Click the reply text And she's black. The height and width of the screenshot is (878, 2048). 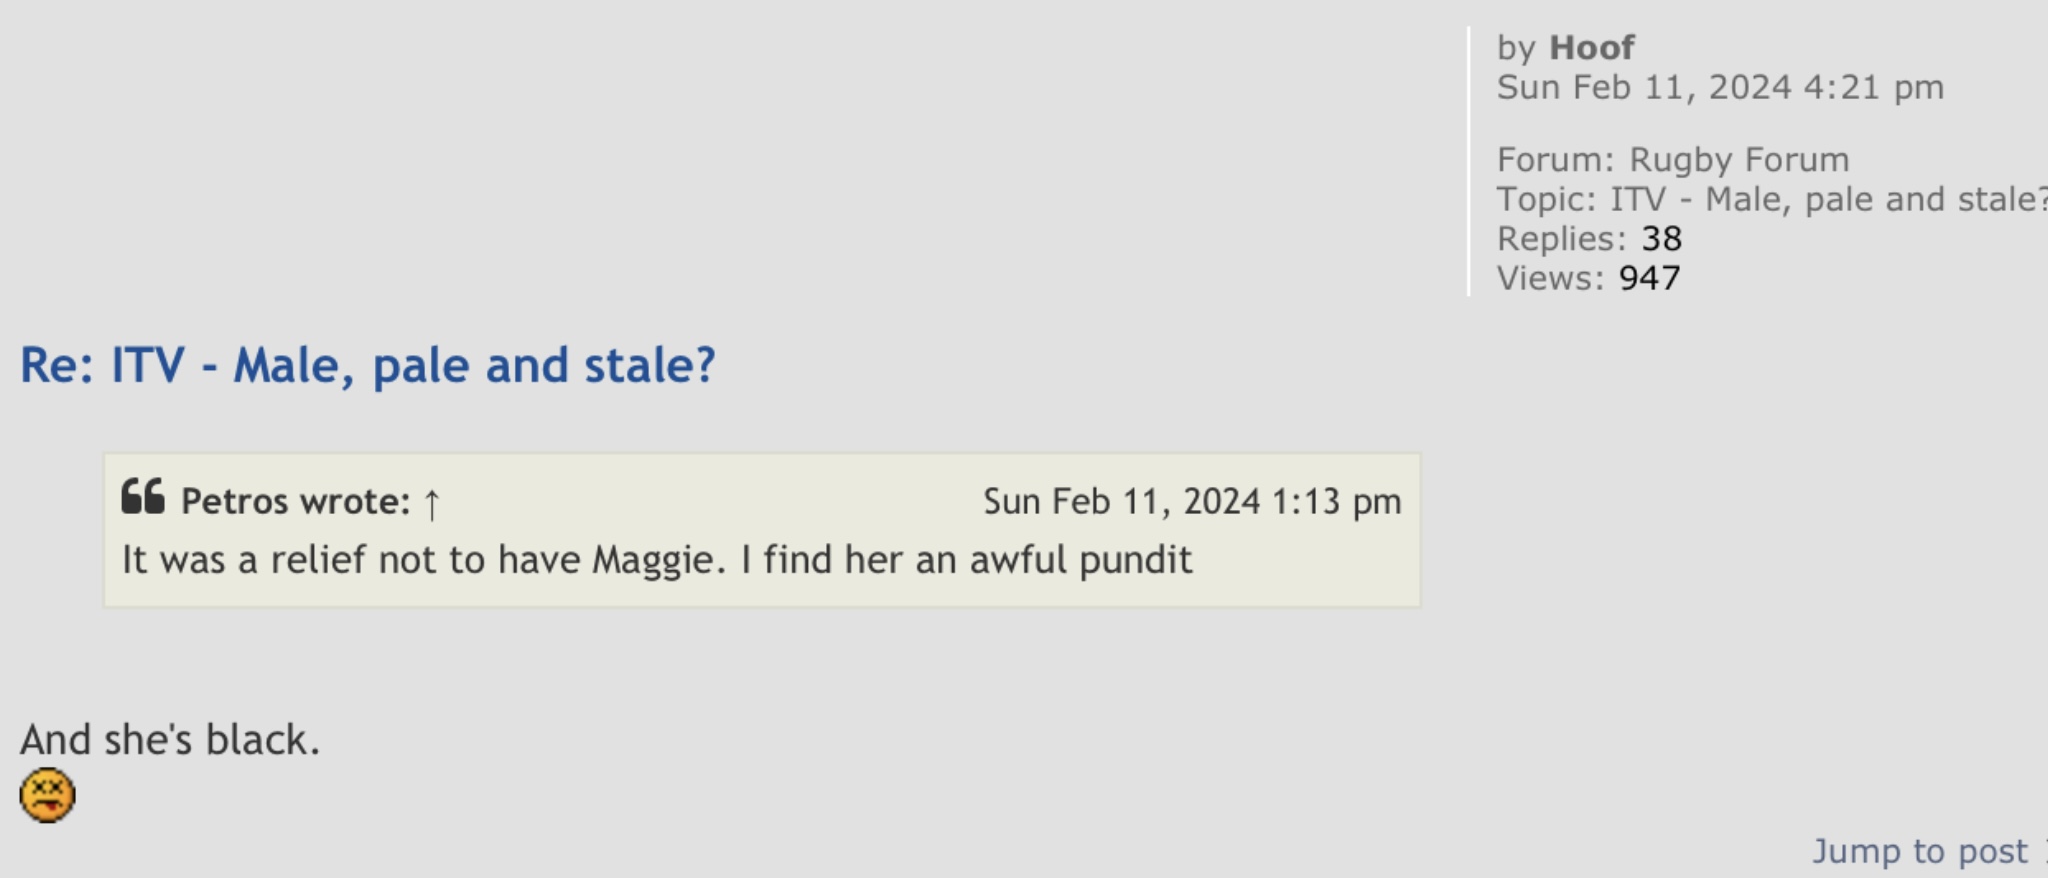pyautogui.click(x=170, y=740)
